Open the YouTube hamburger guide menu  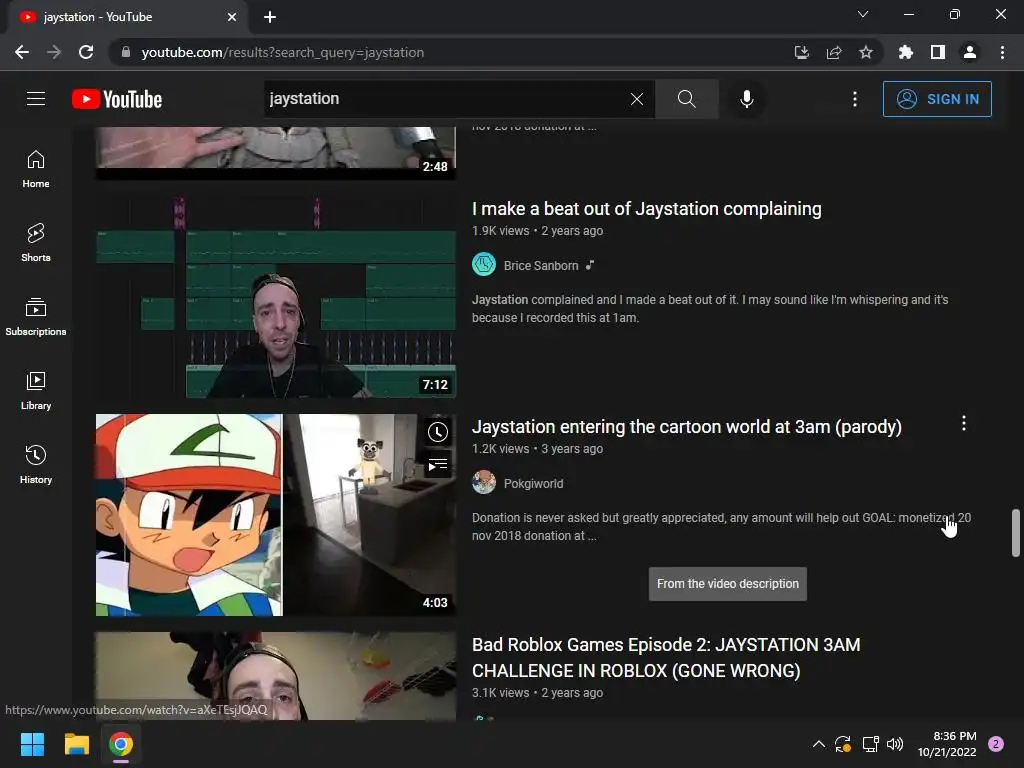36,99
